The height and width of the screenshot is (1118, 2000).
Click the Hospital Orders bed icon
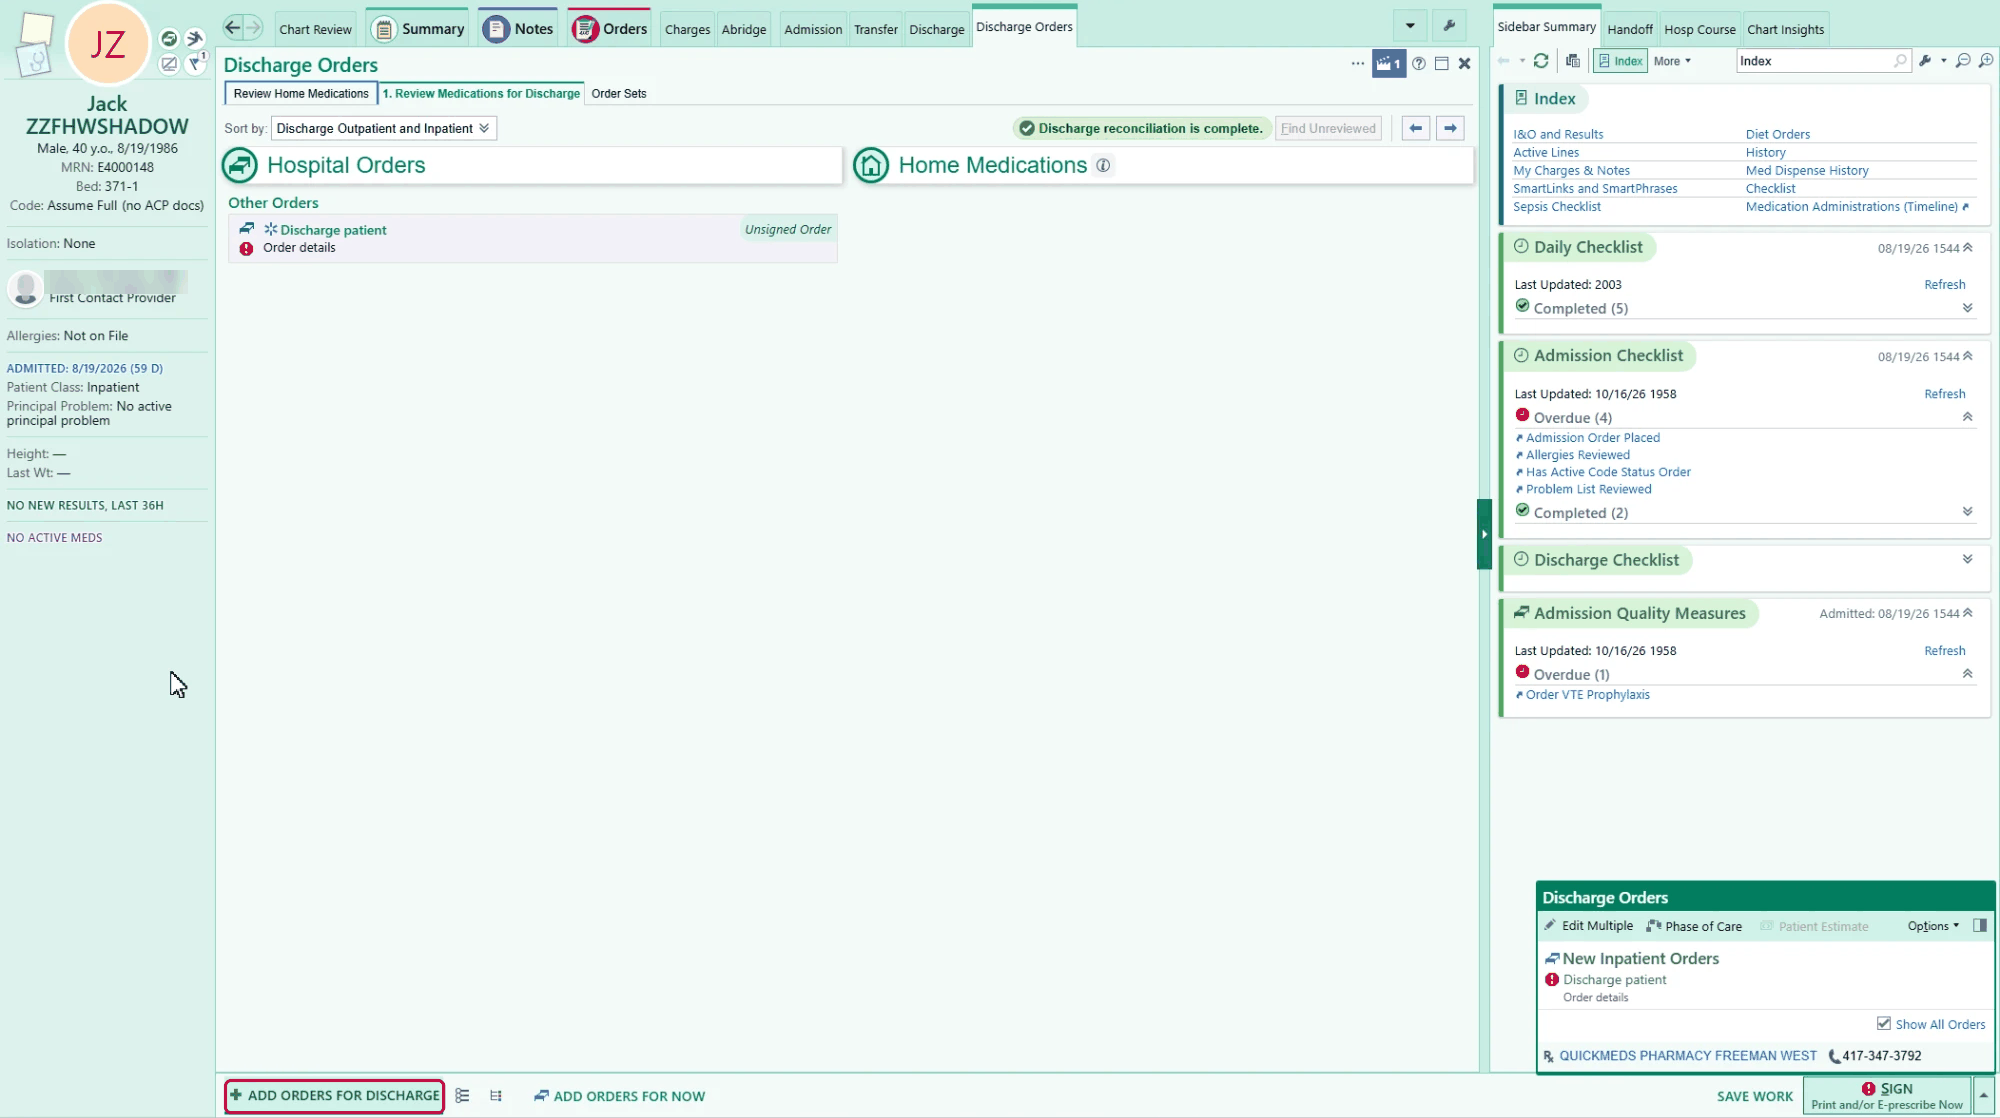point(240,165)
